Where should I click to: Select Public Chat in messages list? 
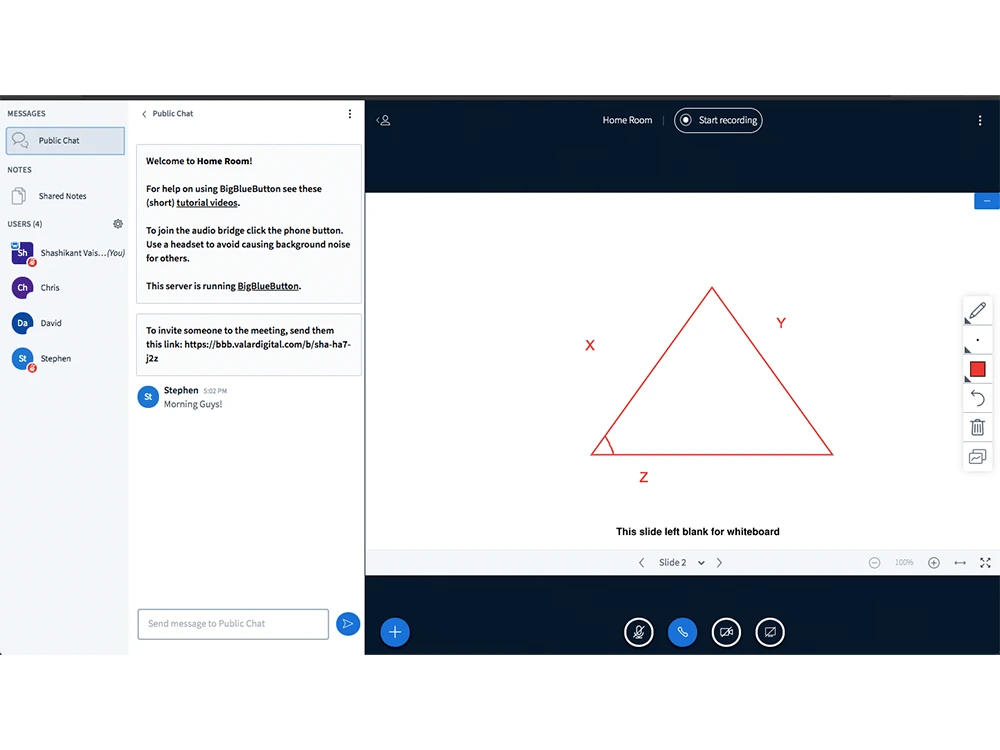pyautogui.click(x=65, y=140)
